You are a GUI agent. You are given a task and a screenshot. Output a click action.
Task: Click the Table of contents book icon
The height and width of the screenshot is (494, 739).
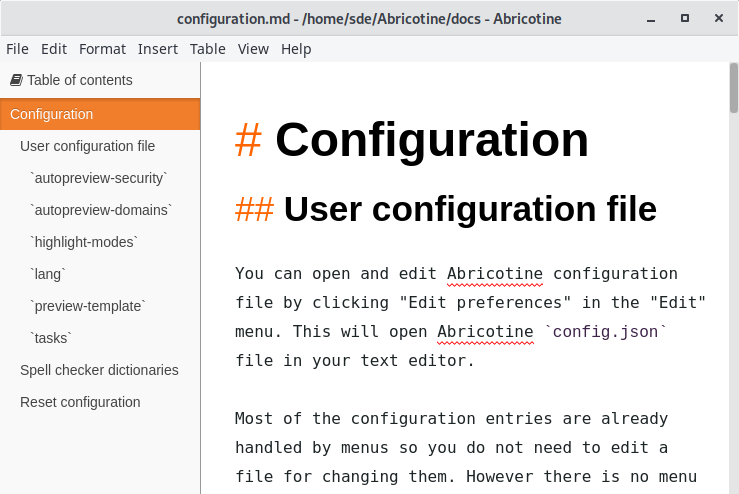click(16, 80)
